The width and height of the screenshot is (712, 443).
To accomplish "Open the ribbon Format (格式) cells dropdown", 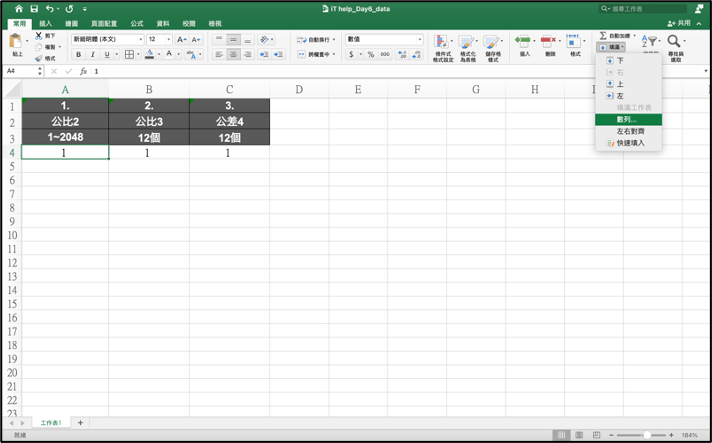I will 575,44.
